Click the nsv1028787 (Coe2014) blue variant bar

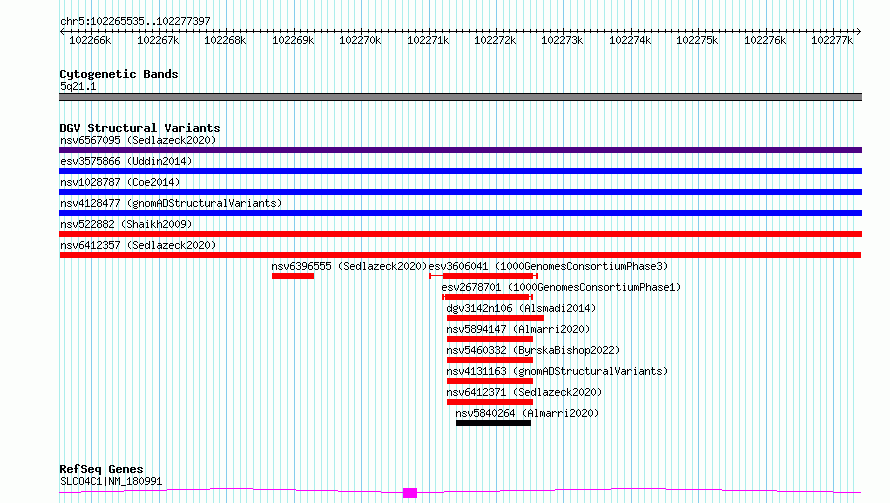coord(460,192)
